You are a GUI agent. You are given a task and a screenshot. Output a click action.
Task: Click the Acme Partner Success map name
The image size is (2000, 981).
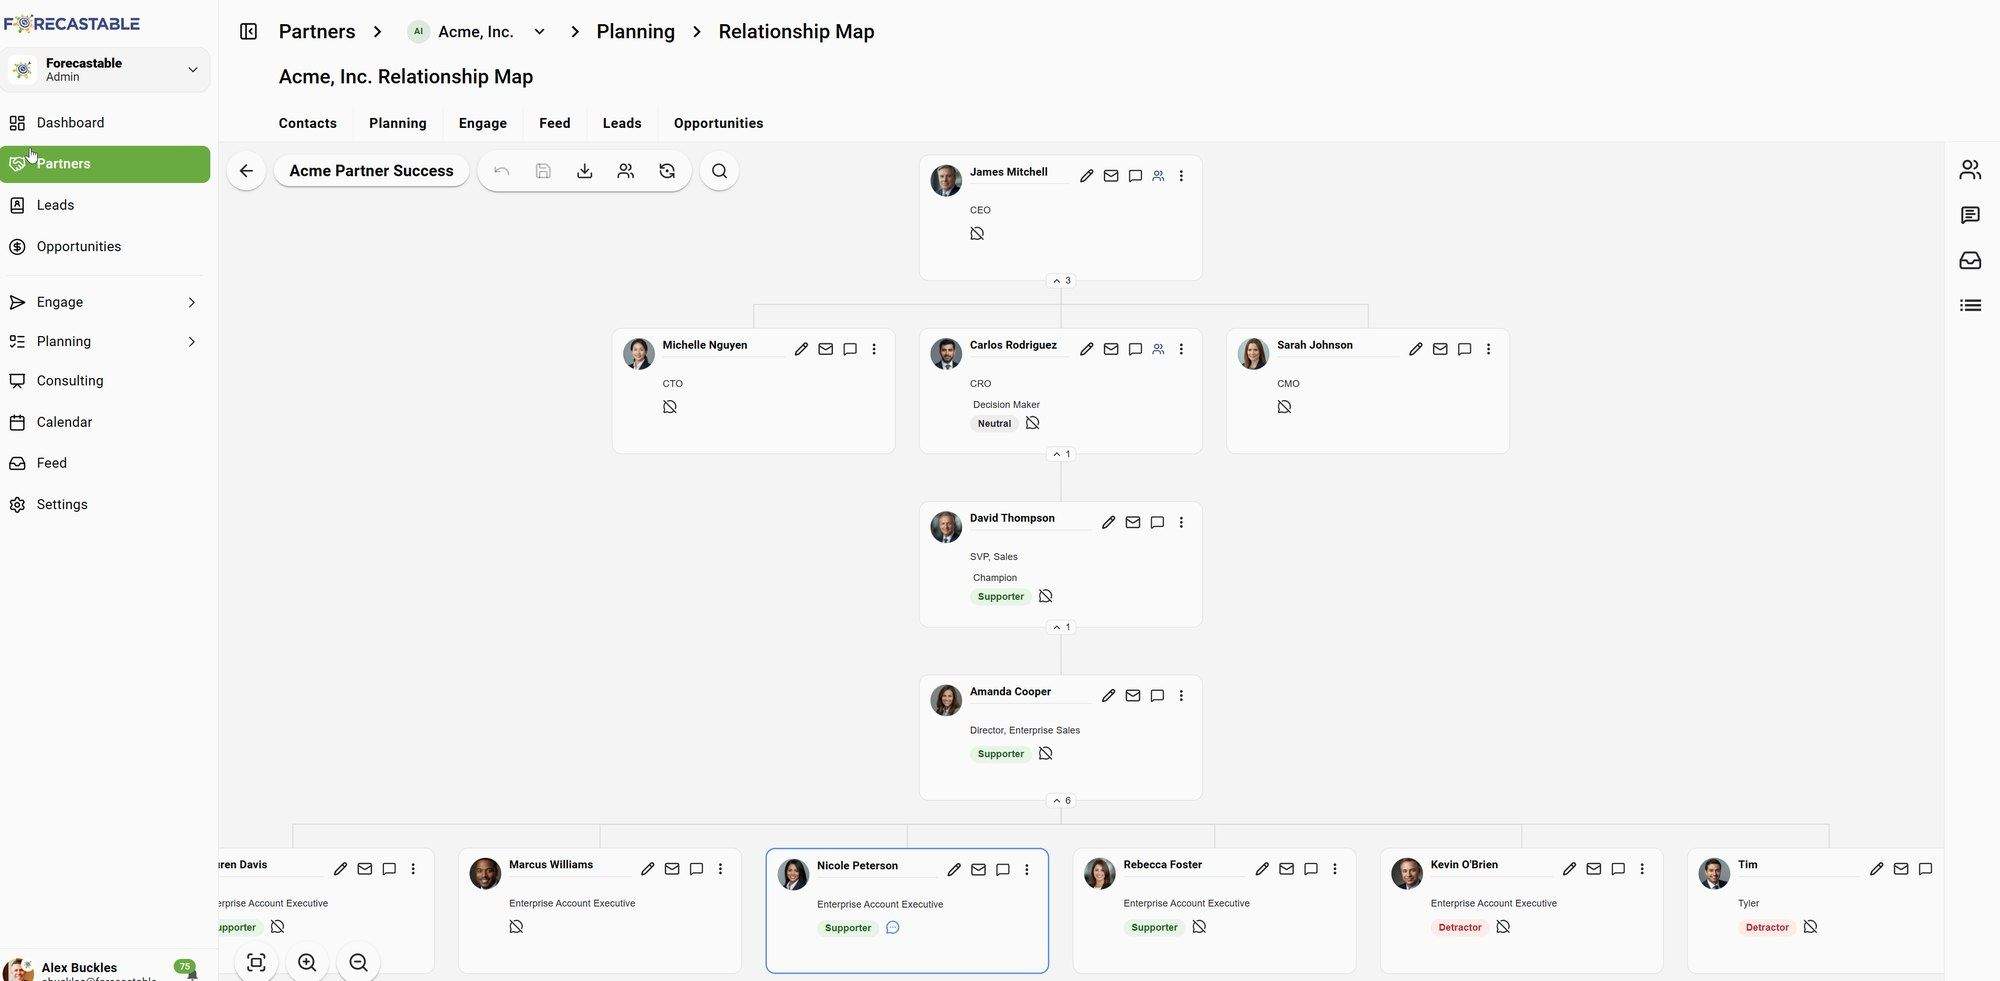(372, 171)
